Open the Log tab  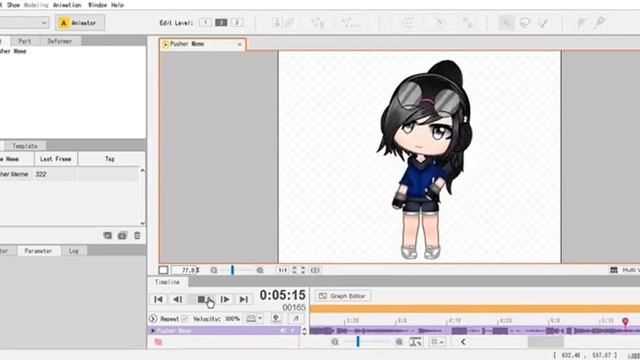click(74, 251)
